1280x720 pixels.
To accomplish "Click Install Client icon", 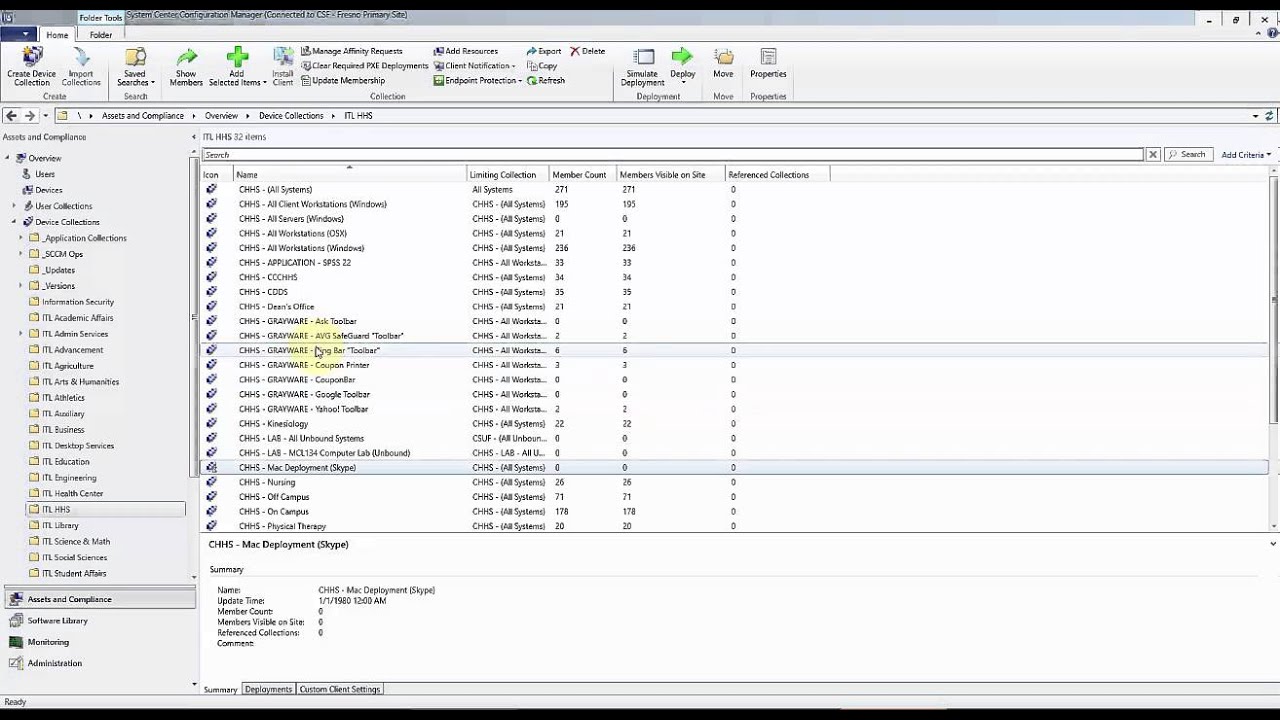I will (x=283, y=66).
